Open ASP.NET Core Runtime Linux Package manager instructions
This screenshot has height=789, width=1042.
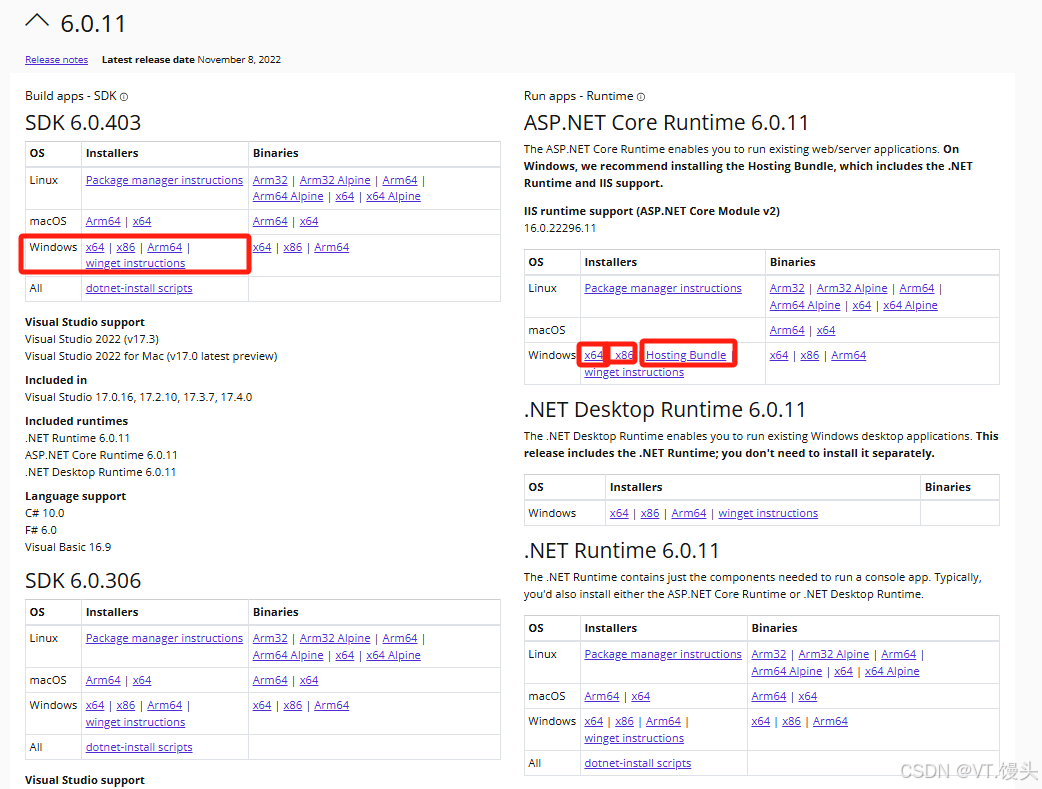point(663,288)
